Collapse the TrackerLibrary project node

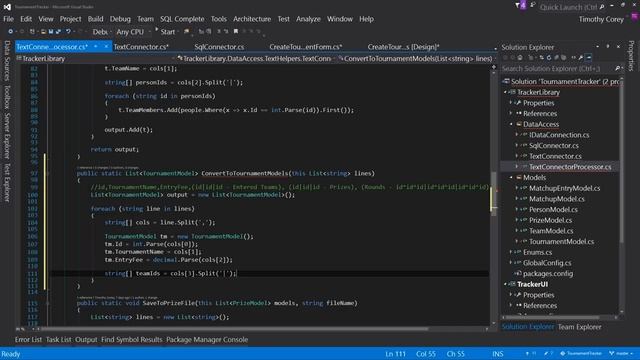pyautogui.click(x=505, y=92)
